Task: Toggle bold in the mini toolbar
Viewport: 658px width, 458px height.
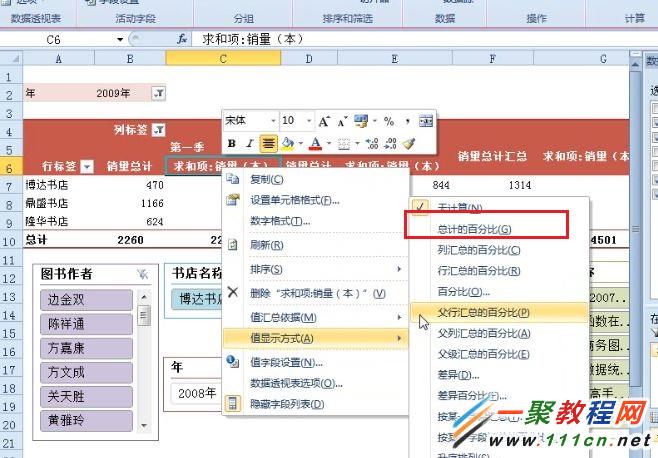Action: click(231, 144)
